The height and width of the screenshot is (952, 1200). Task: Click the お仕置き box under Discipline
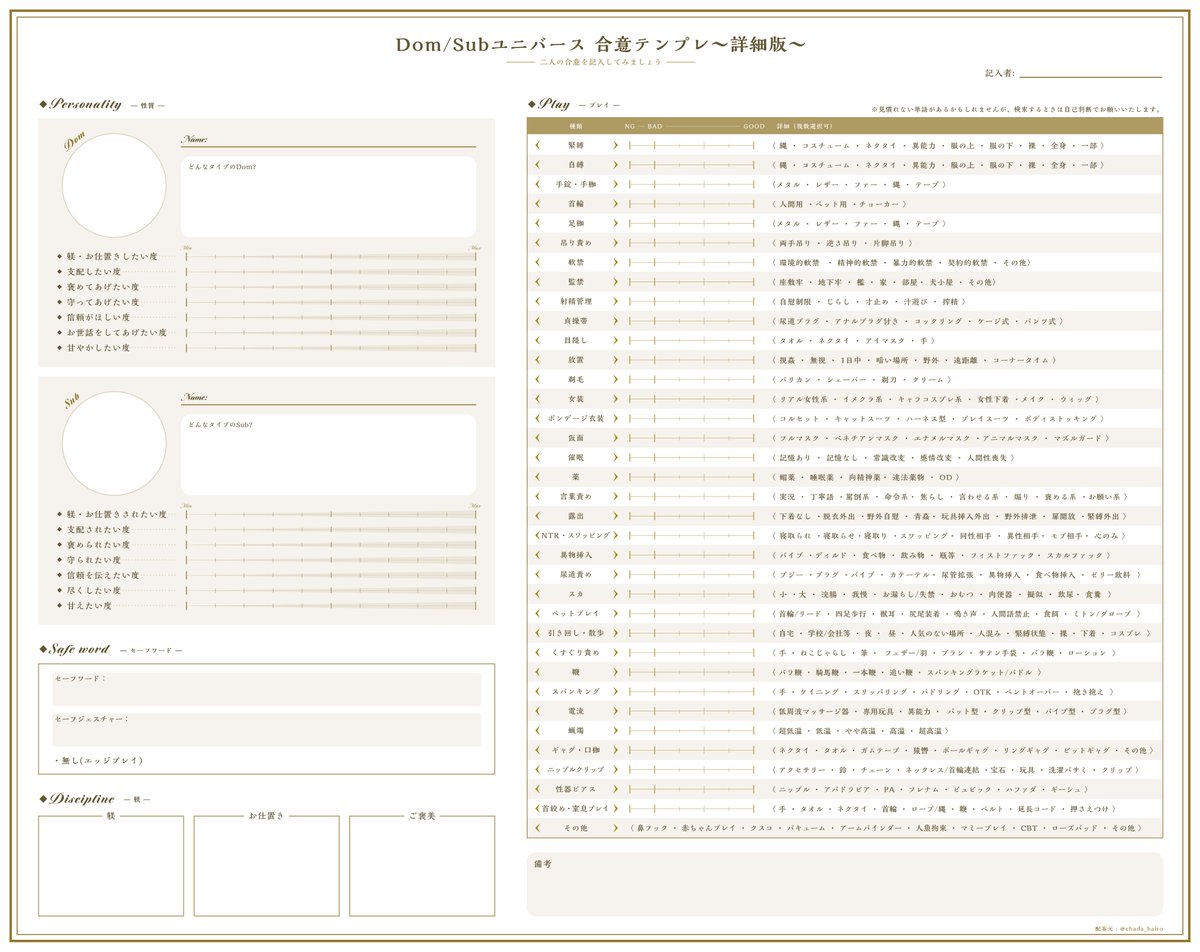point(266,866)
